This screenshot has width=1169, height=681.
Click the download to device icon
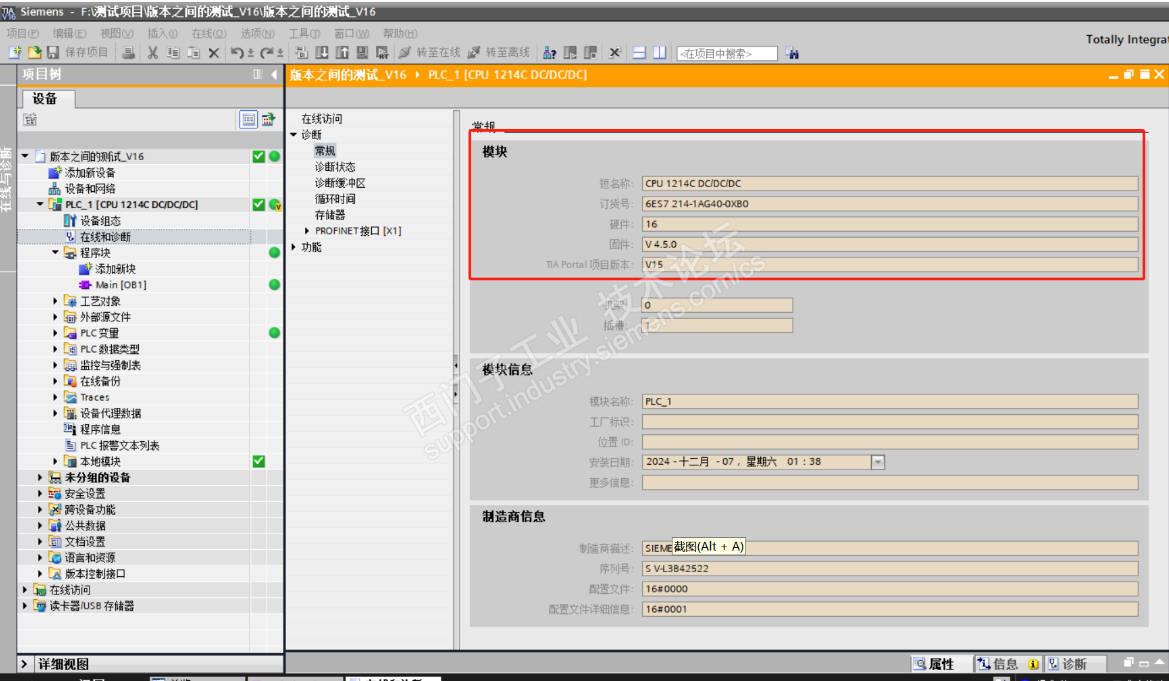[x=322, y=52]
